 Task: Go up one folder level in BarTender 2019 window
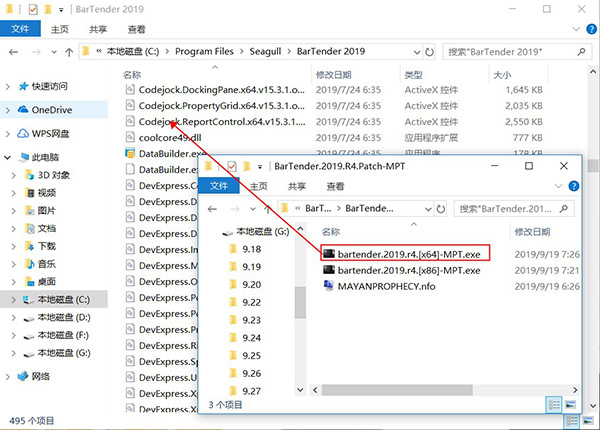[x=69, y=52]
